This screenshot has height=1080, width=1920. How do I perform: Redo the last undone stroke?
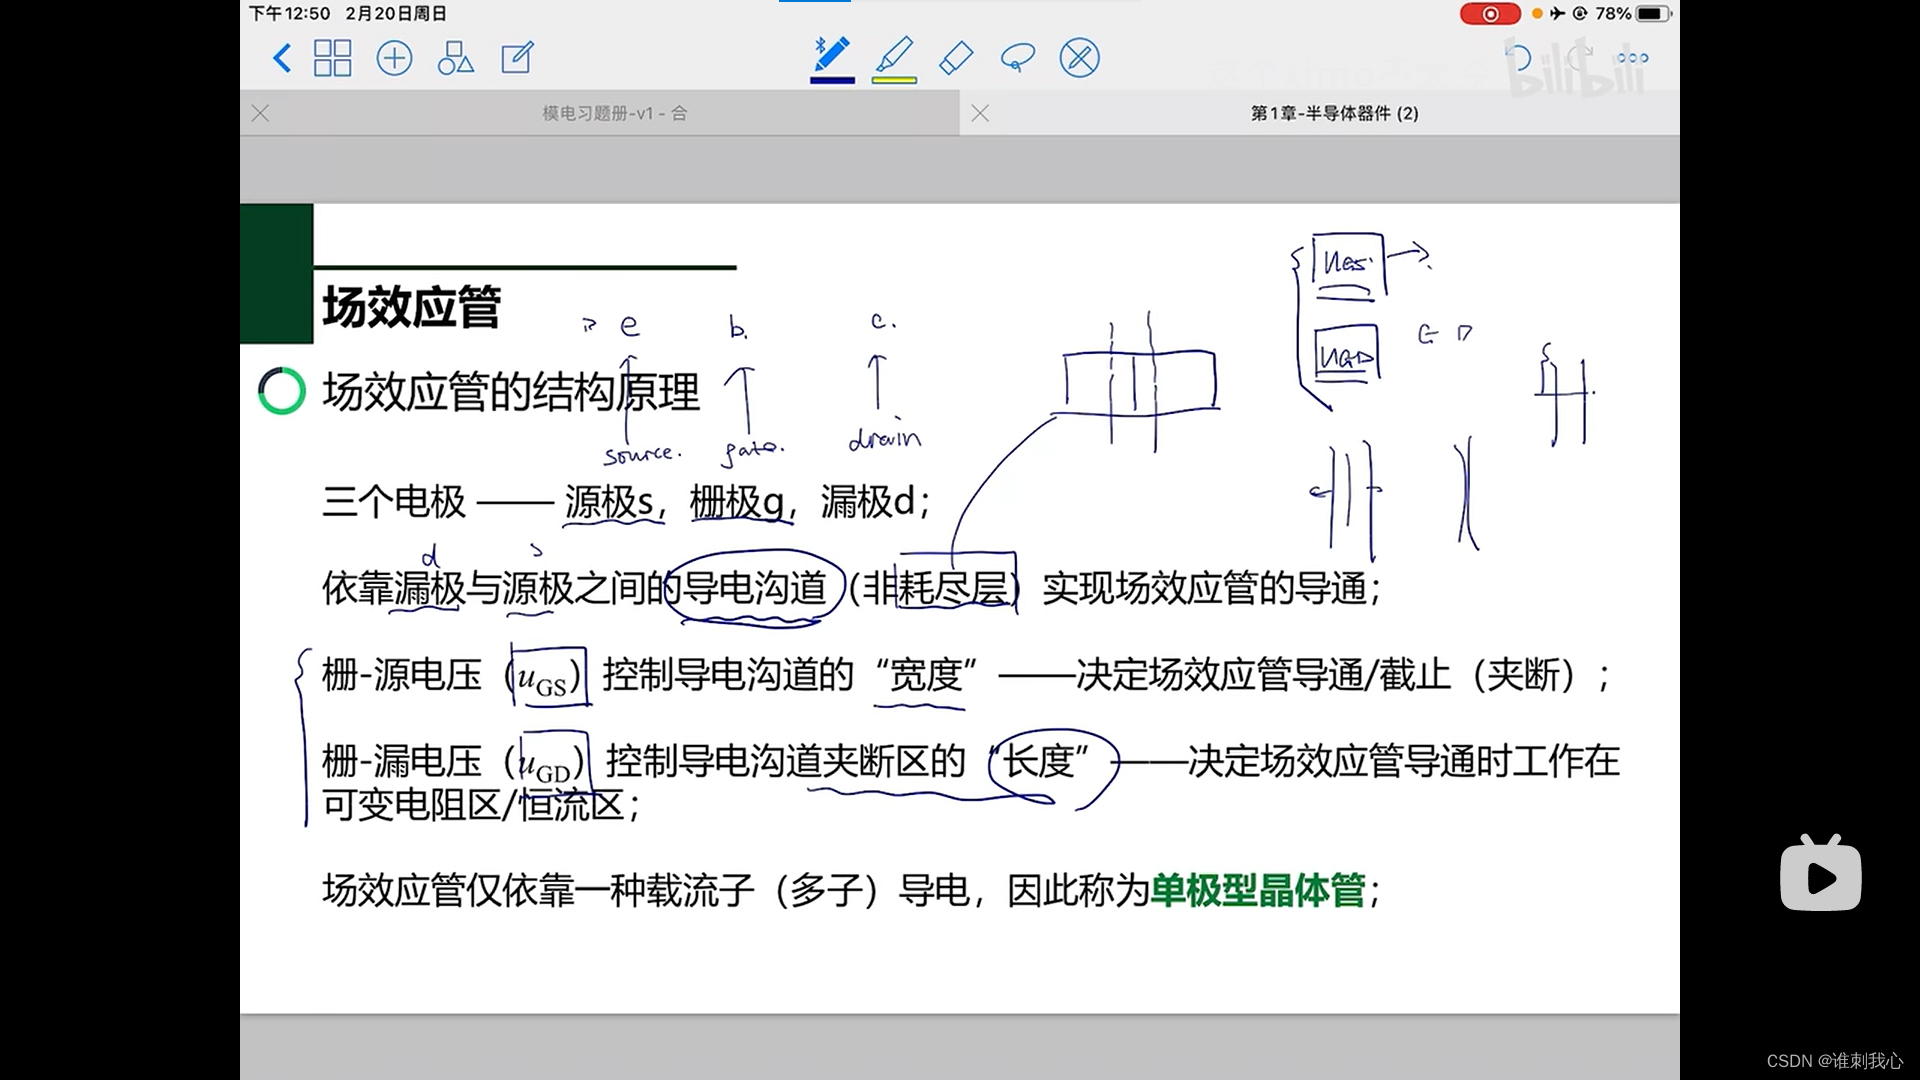[1580, 58]
